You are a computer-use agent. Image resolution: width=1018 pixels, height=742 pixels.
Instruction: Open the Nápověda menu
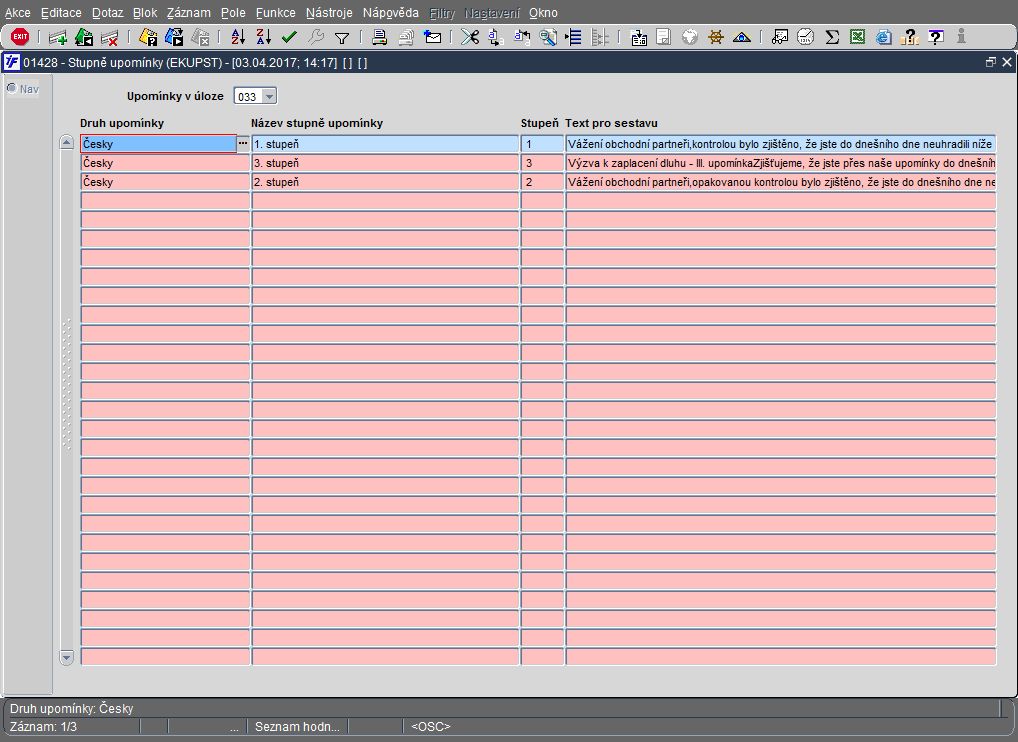click(391, 13)
